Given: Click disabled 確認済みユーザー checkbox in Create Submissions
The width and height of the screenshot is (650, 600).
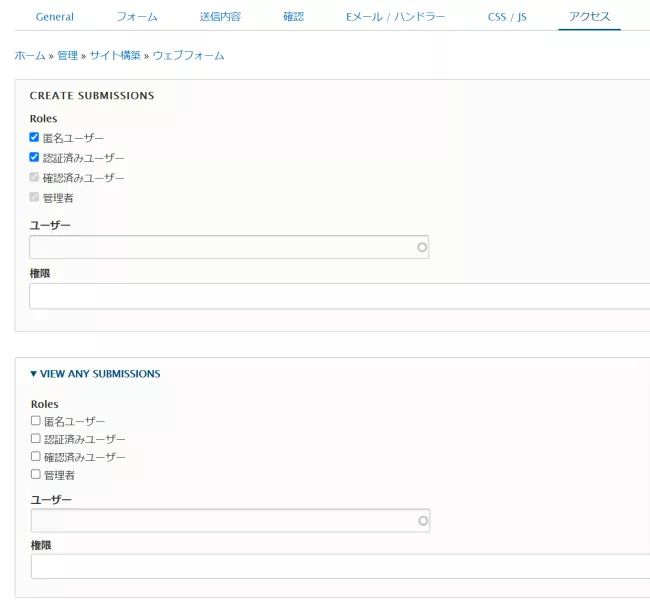Looking at the screenshot, I should pyautogui.click(x=34, y=177).
